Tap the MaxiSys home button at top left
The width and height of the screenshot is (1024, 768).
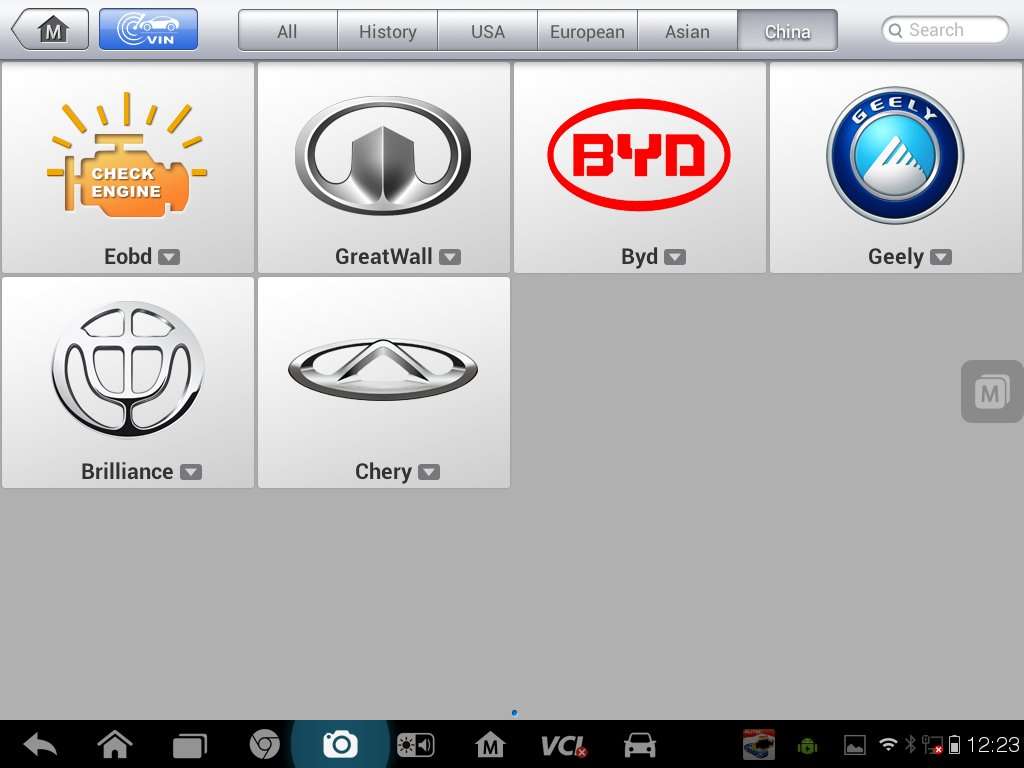51,29
